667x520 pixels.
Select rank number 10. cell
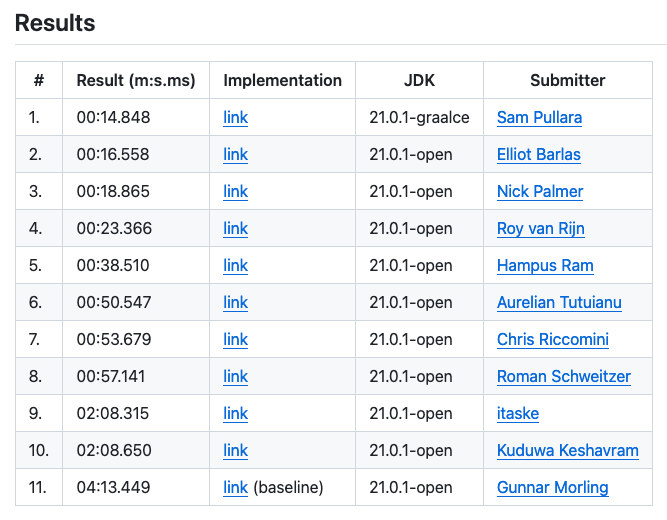tap(39, 451)
